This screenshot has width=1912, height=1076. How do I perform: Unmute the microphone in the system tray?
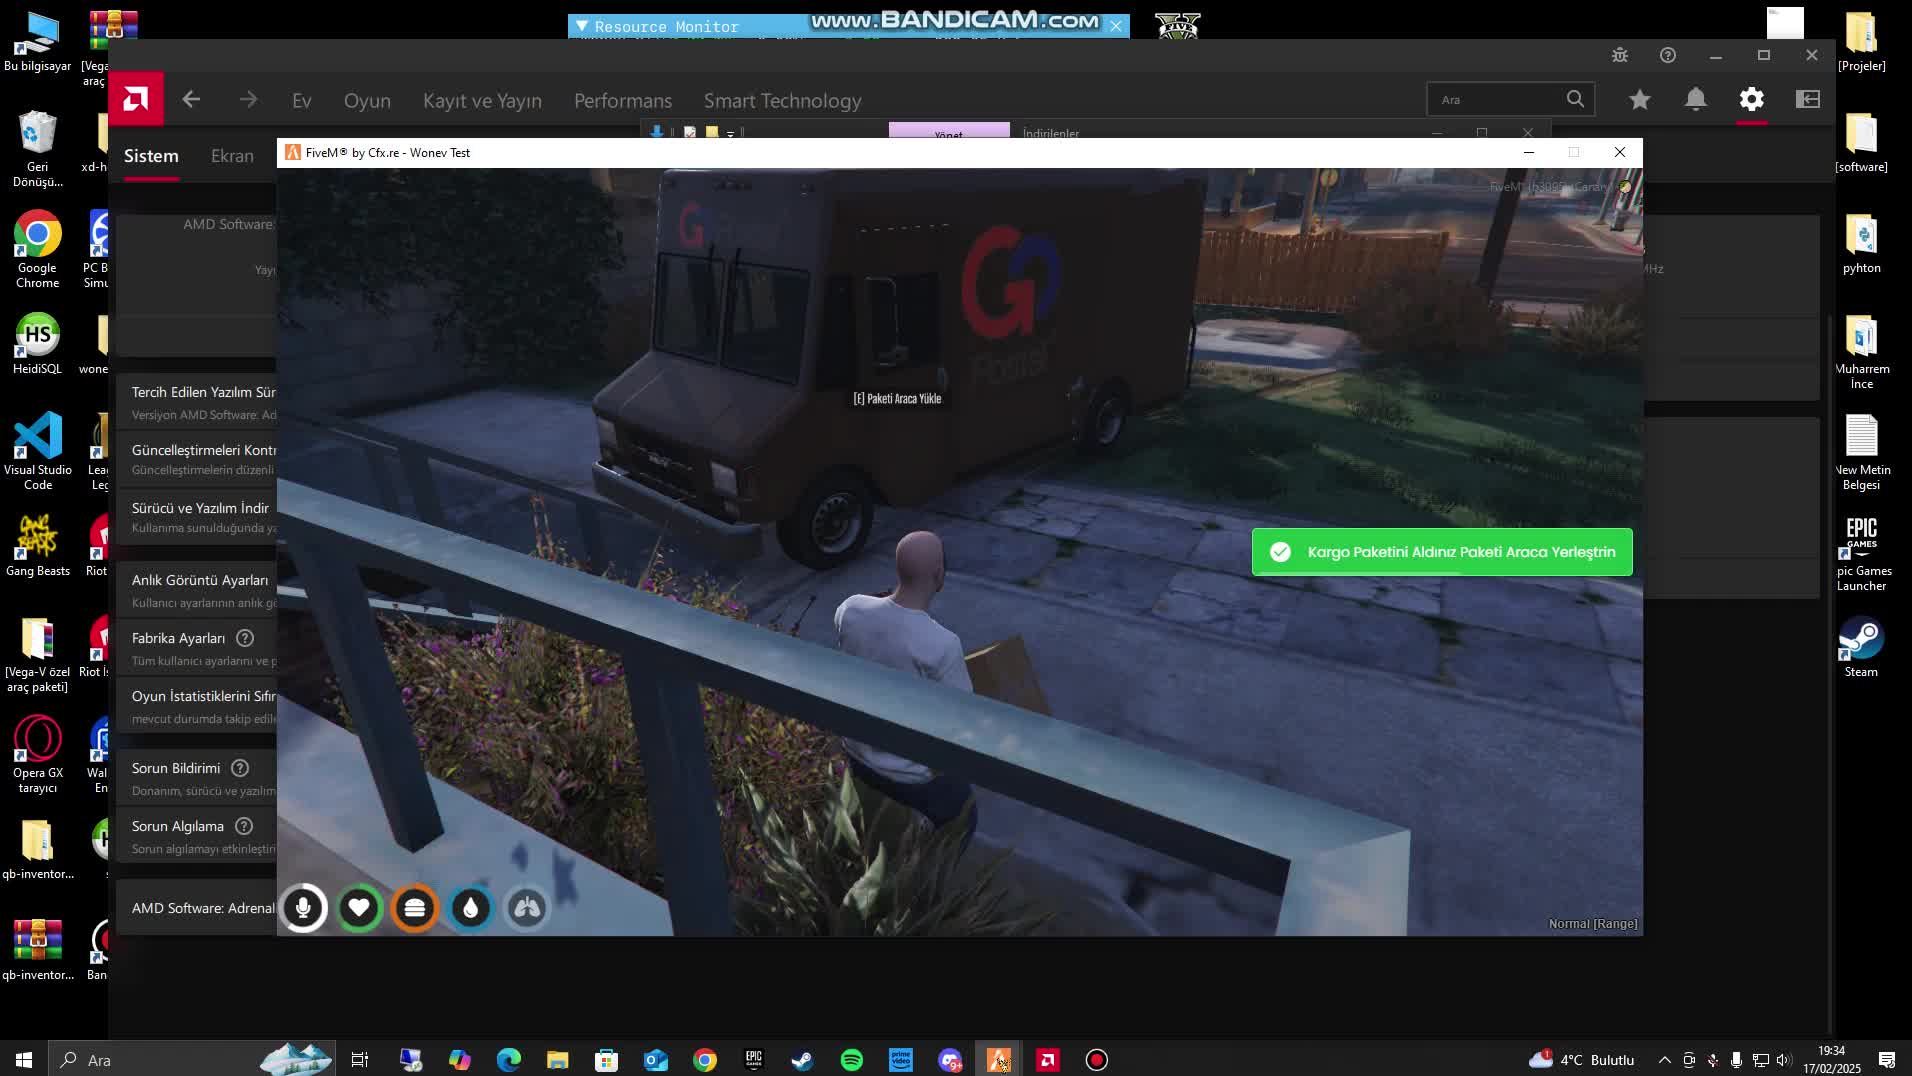click(x=1711, y=1060)
